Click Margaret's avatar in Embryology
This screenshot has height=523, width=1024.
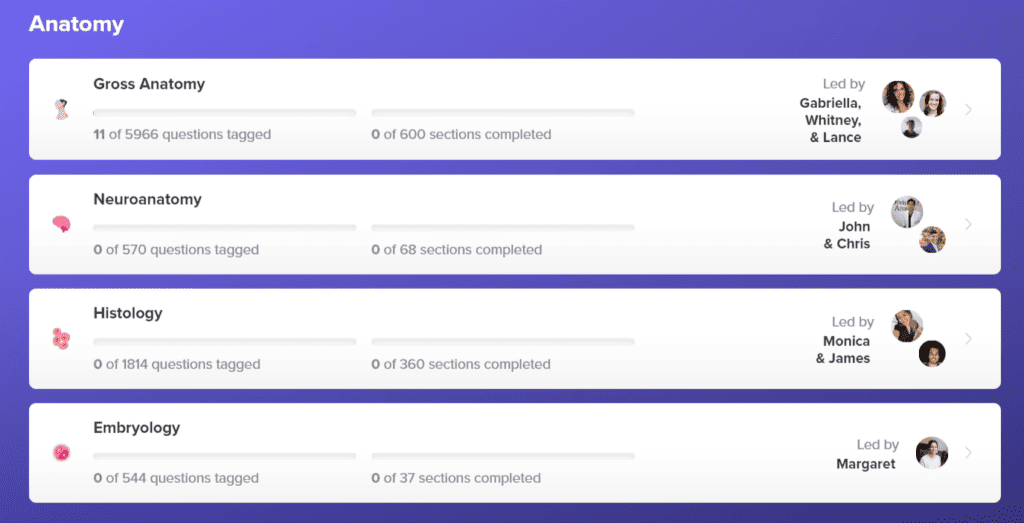click(x=932, y=453)
